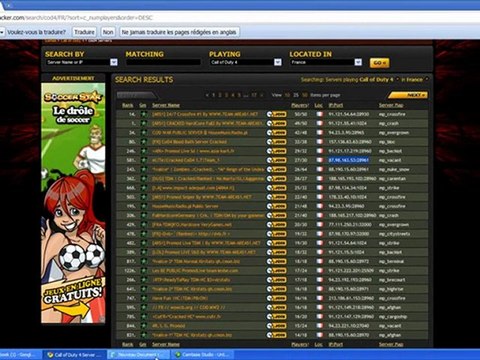The image size is (480, 360).
Task: Open the rank 14 server name link
Action: tap(205, 114)
